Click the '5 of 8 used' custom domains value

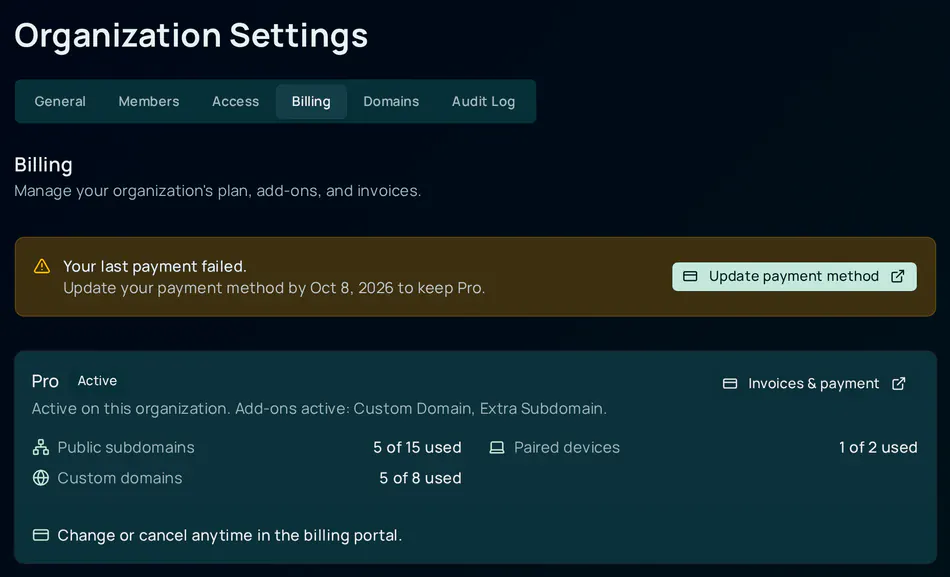point(420,478)
